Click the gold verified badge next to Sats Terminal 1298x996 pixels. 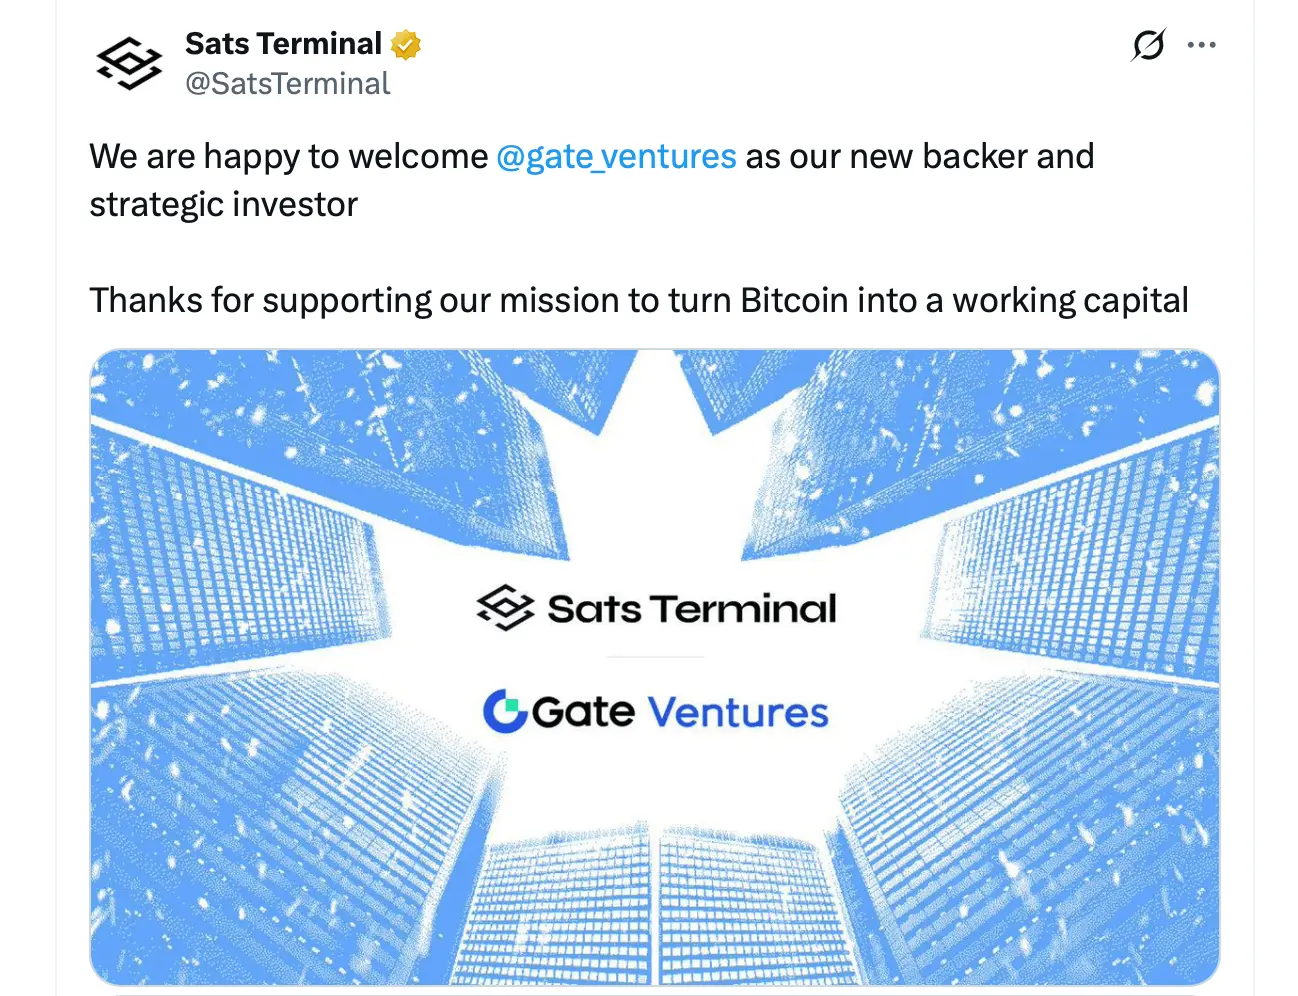pyautogui.click(x=404, y=43)
